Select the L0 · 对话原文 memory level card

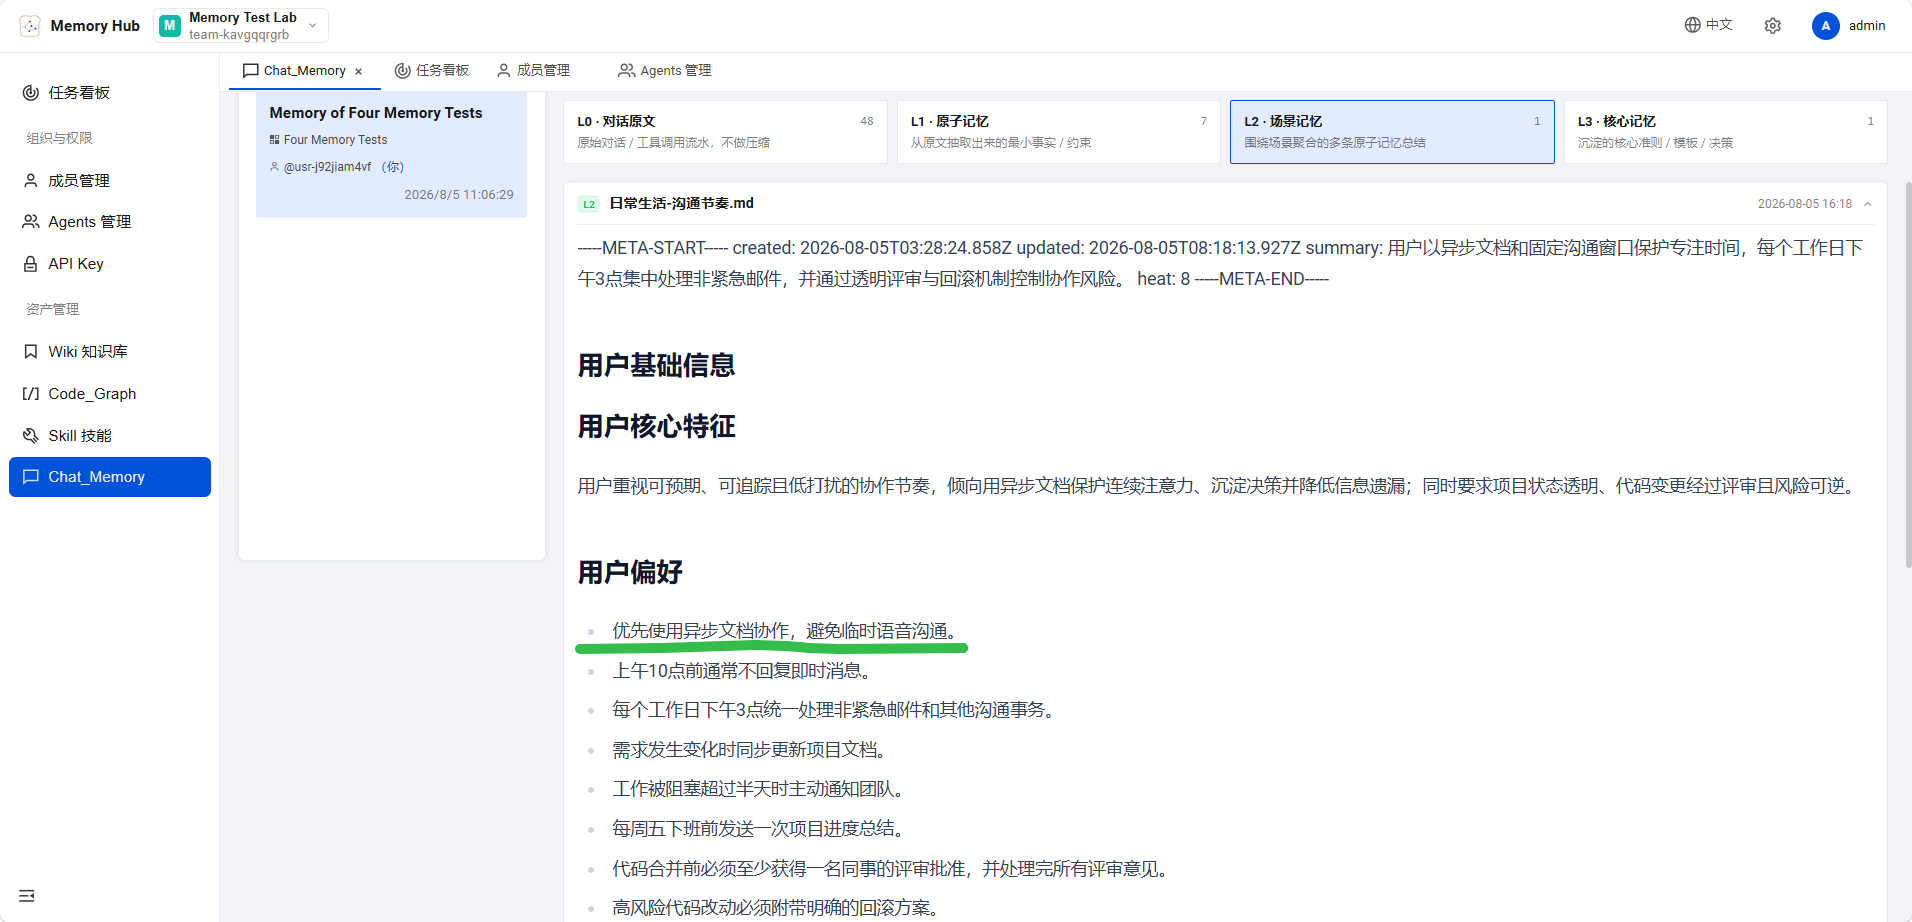pyautogui.click(x=725, y=132)
